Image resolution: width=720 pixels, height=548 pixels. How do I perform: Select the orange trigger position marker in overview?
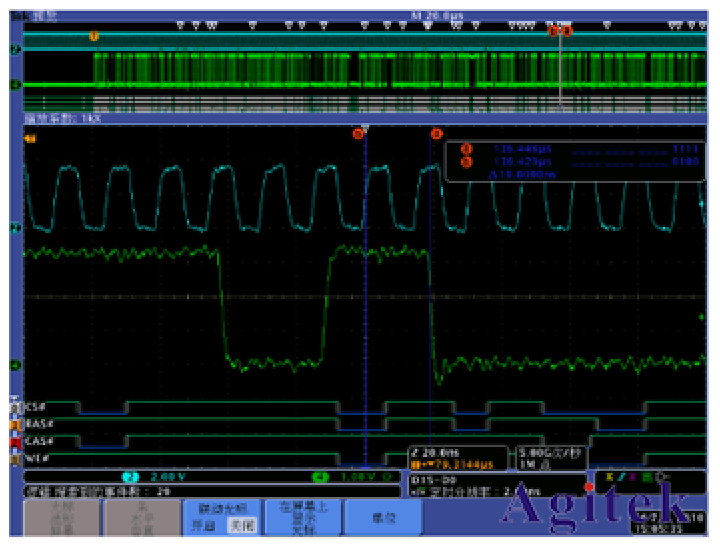94,36
